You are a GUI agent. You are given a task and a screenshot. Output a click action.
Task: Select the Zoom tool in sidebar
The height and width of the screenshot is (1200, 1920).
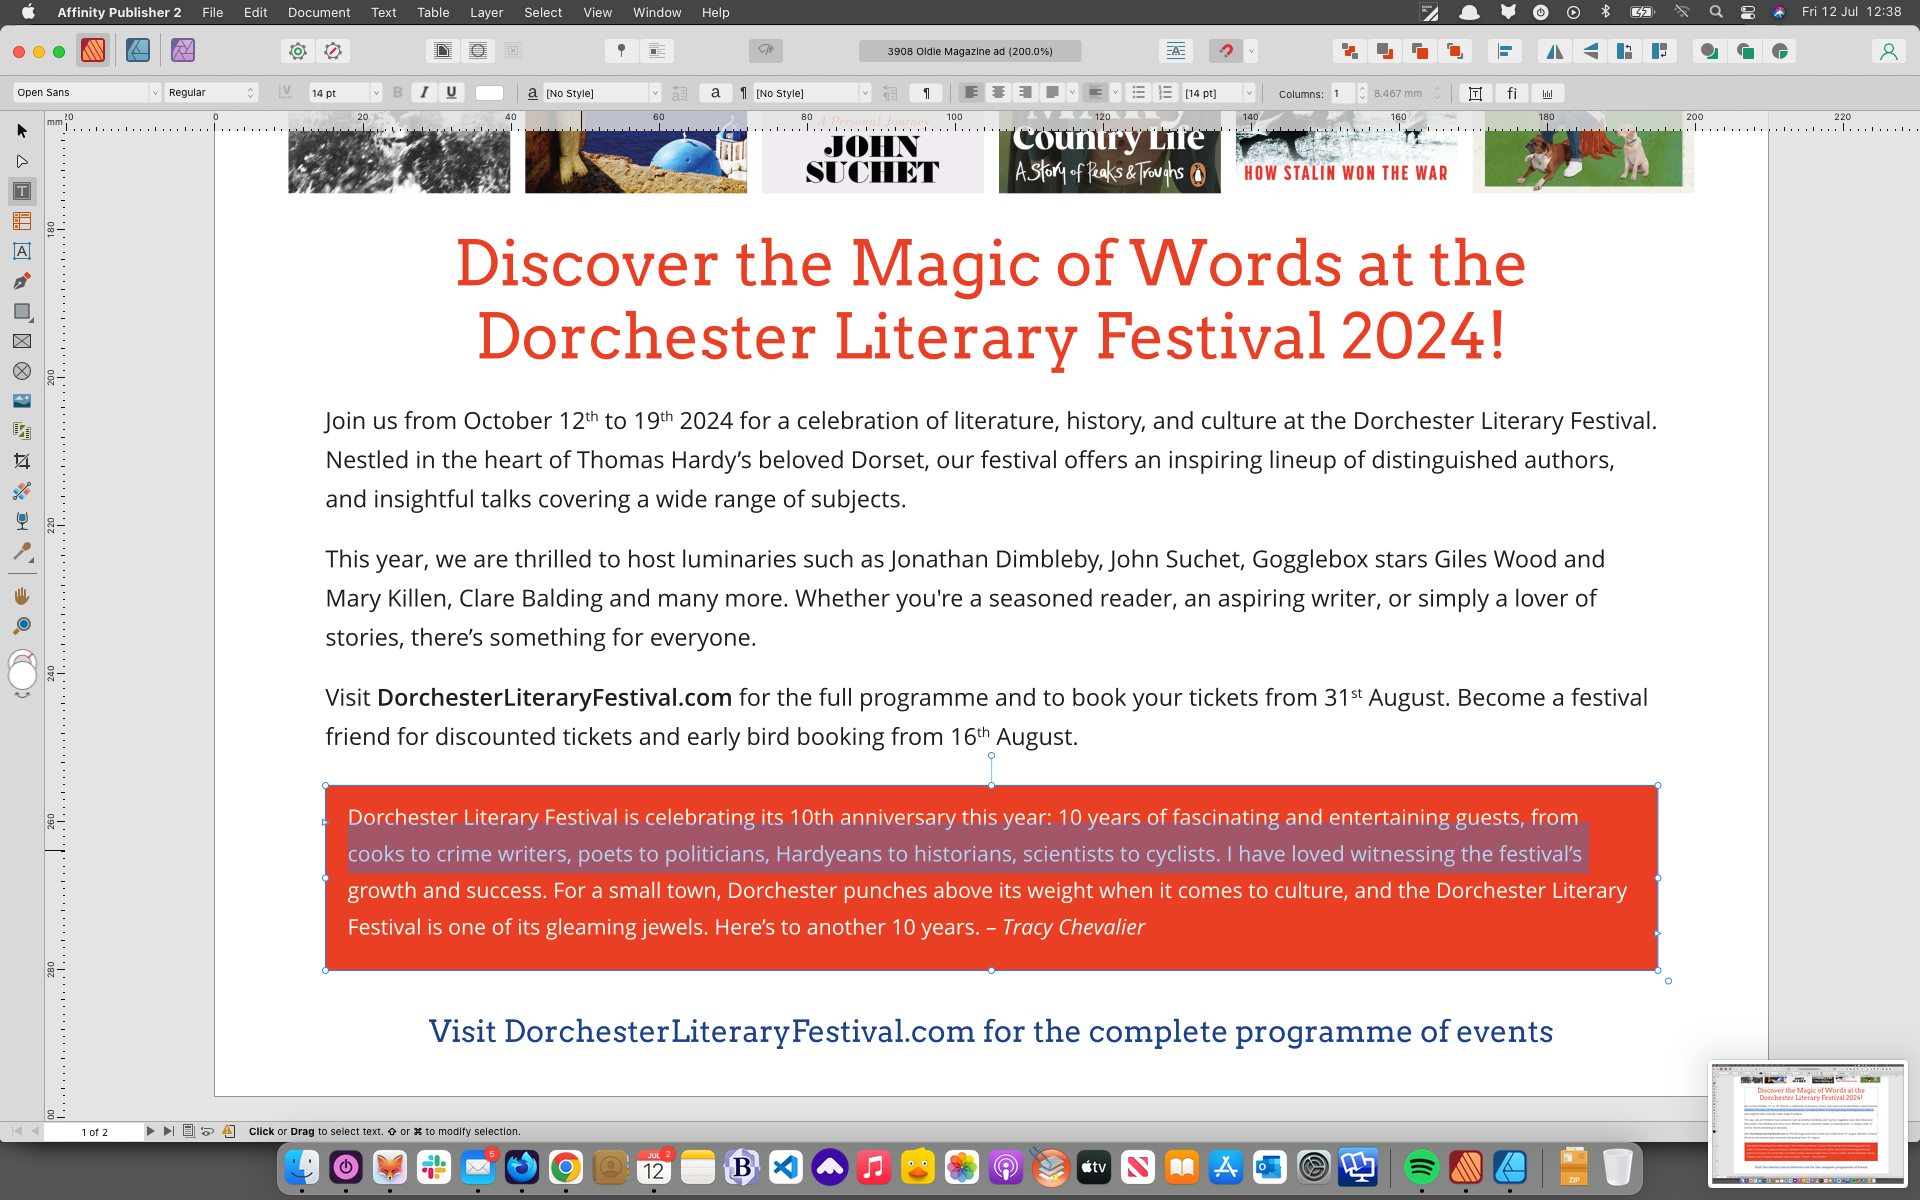[x=21, y=626]
